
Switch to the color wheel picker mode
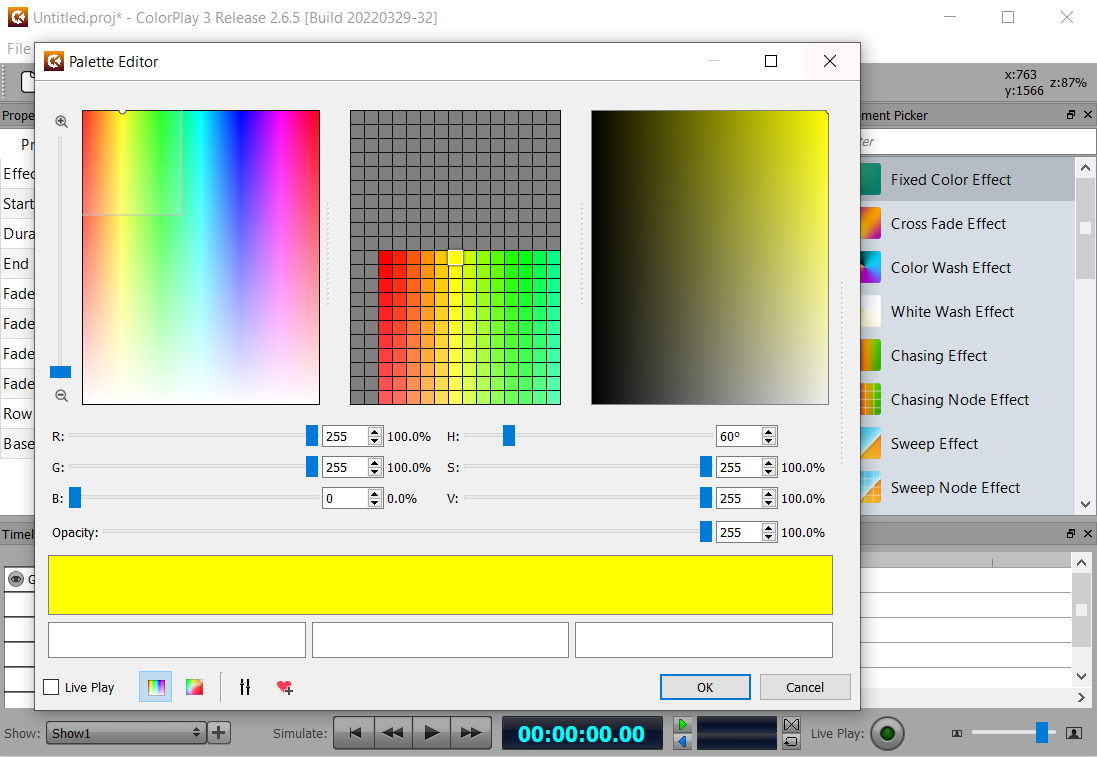pos(194,687)
